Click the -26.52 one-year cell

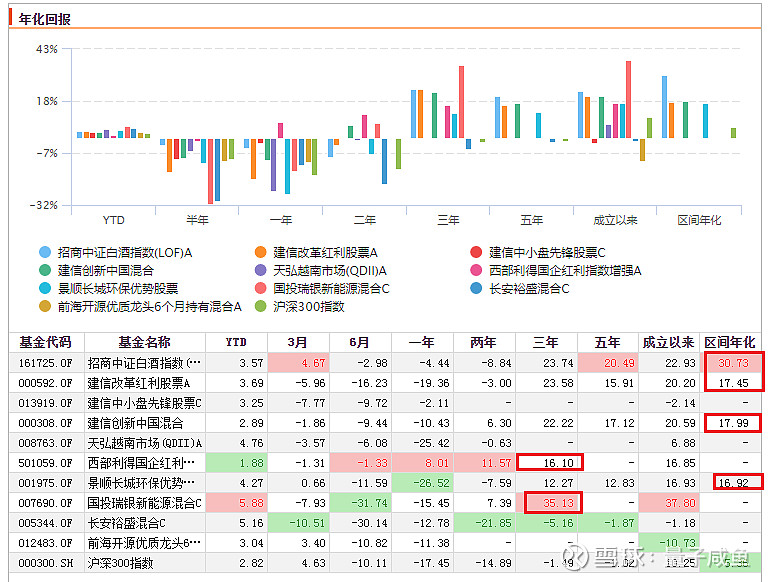click(x=422, y=483)
